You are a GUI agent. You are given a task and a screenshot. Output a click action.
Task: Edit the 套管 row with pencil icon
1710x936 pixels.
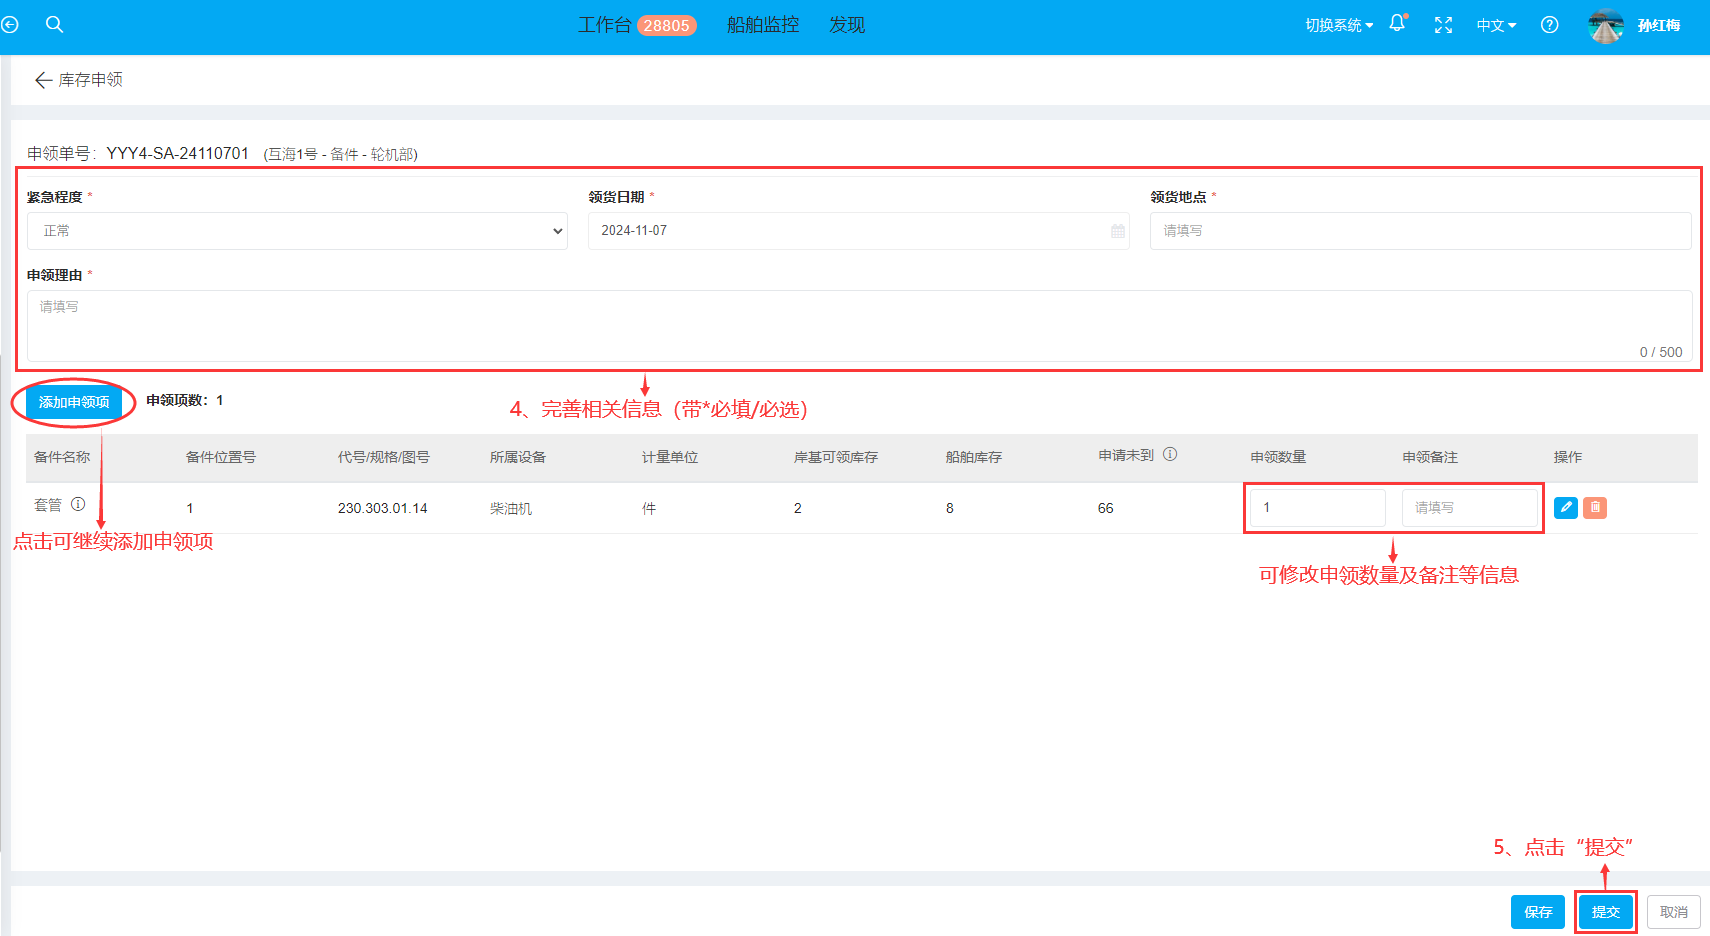pos(1566,507)
